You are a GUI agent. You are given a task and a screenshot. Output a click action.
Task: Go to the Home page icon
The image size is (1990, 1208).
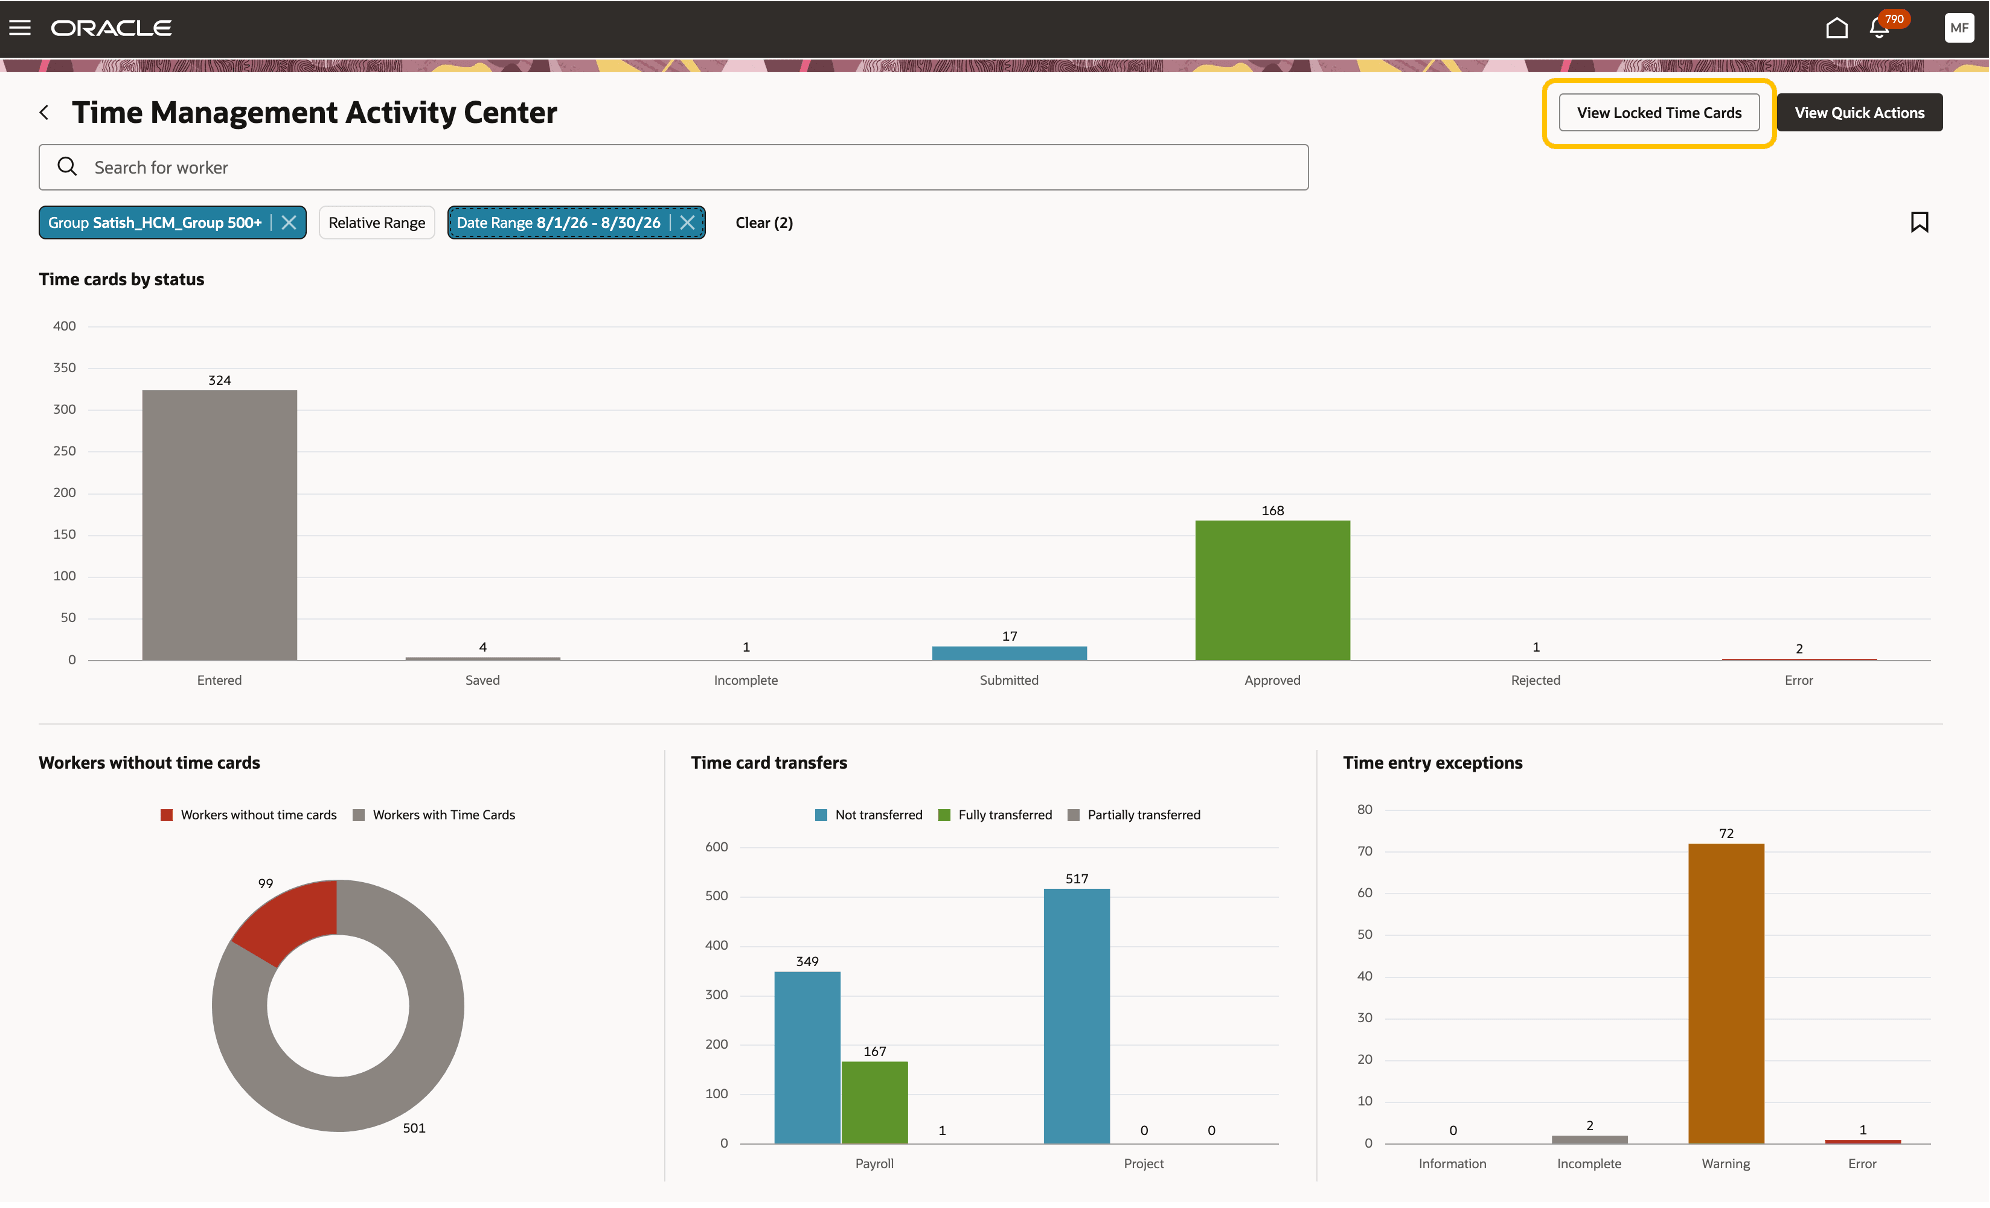click(x=1836, y=28)
